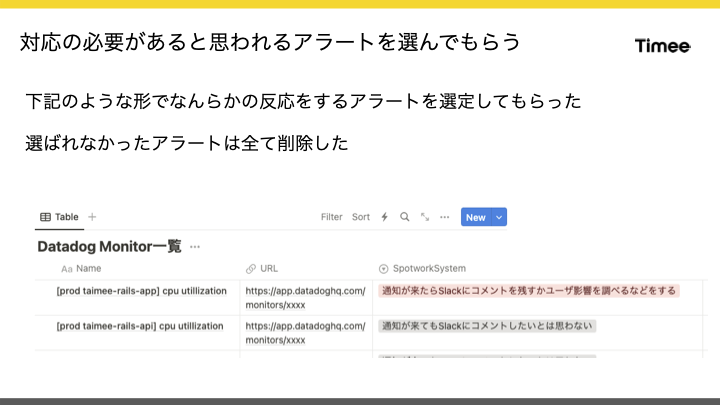Click the expand full page arrows icon

pyautogui.click(x=425, y=217)
